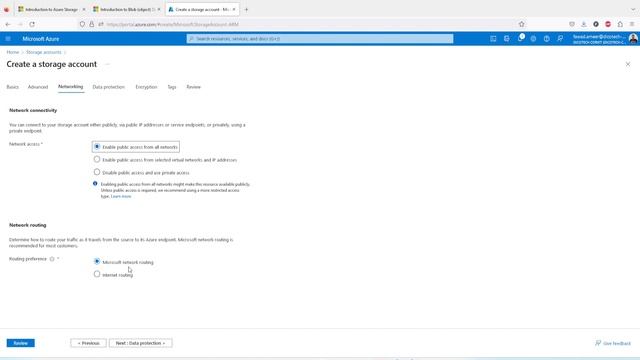
Task: Go back with the browser back arrow
Action: coord(8,24)
